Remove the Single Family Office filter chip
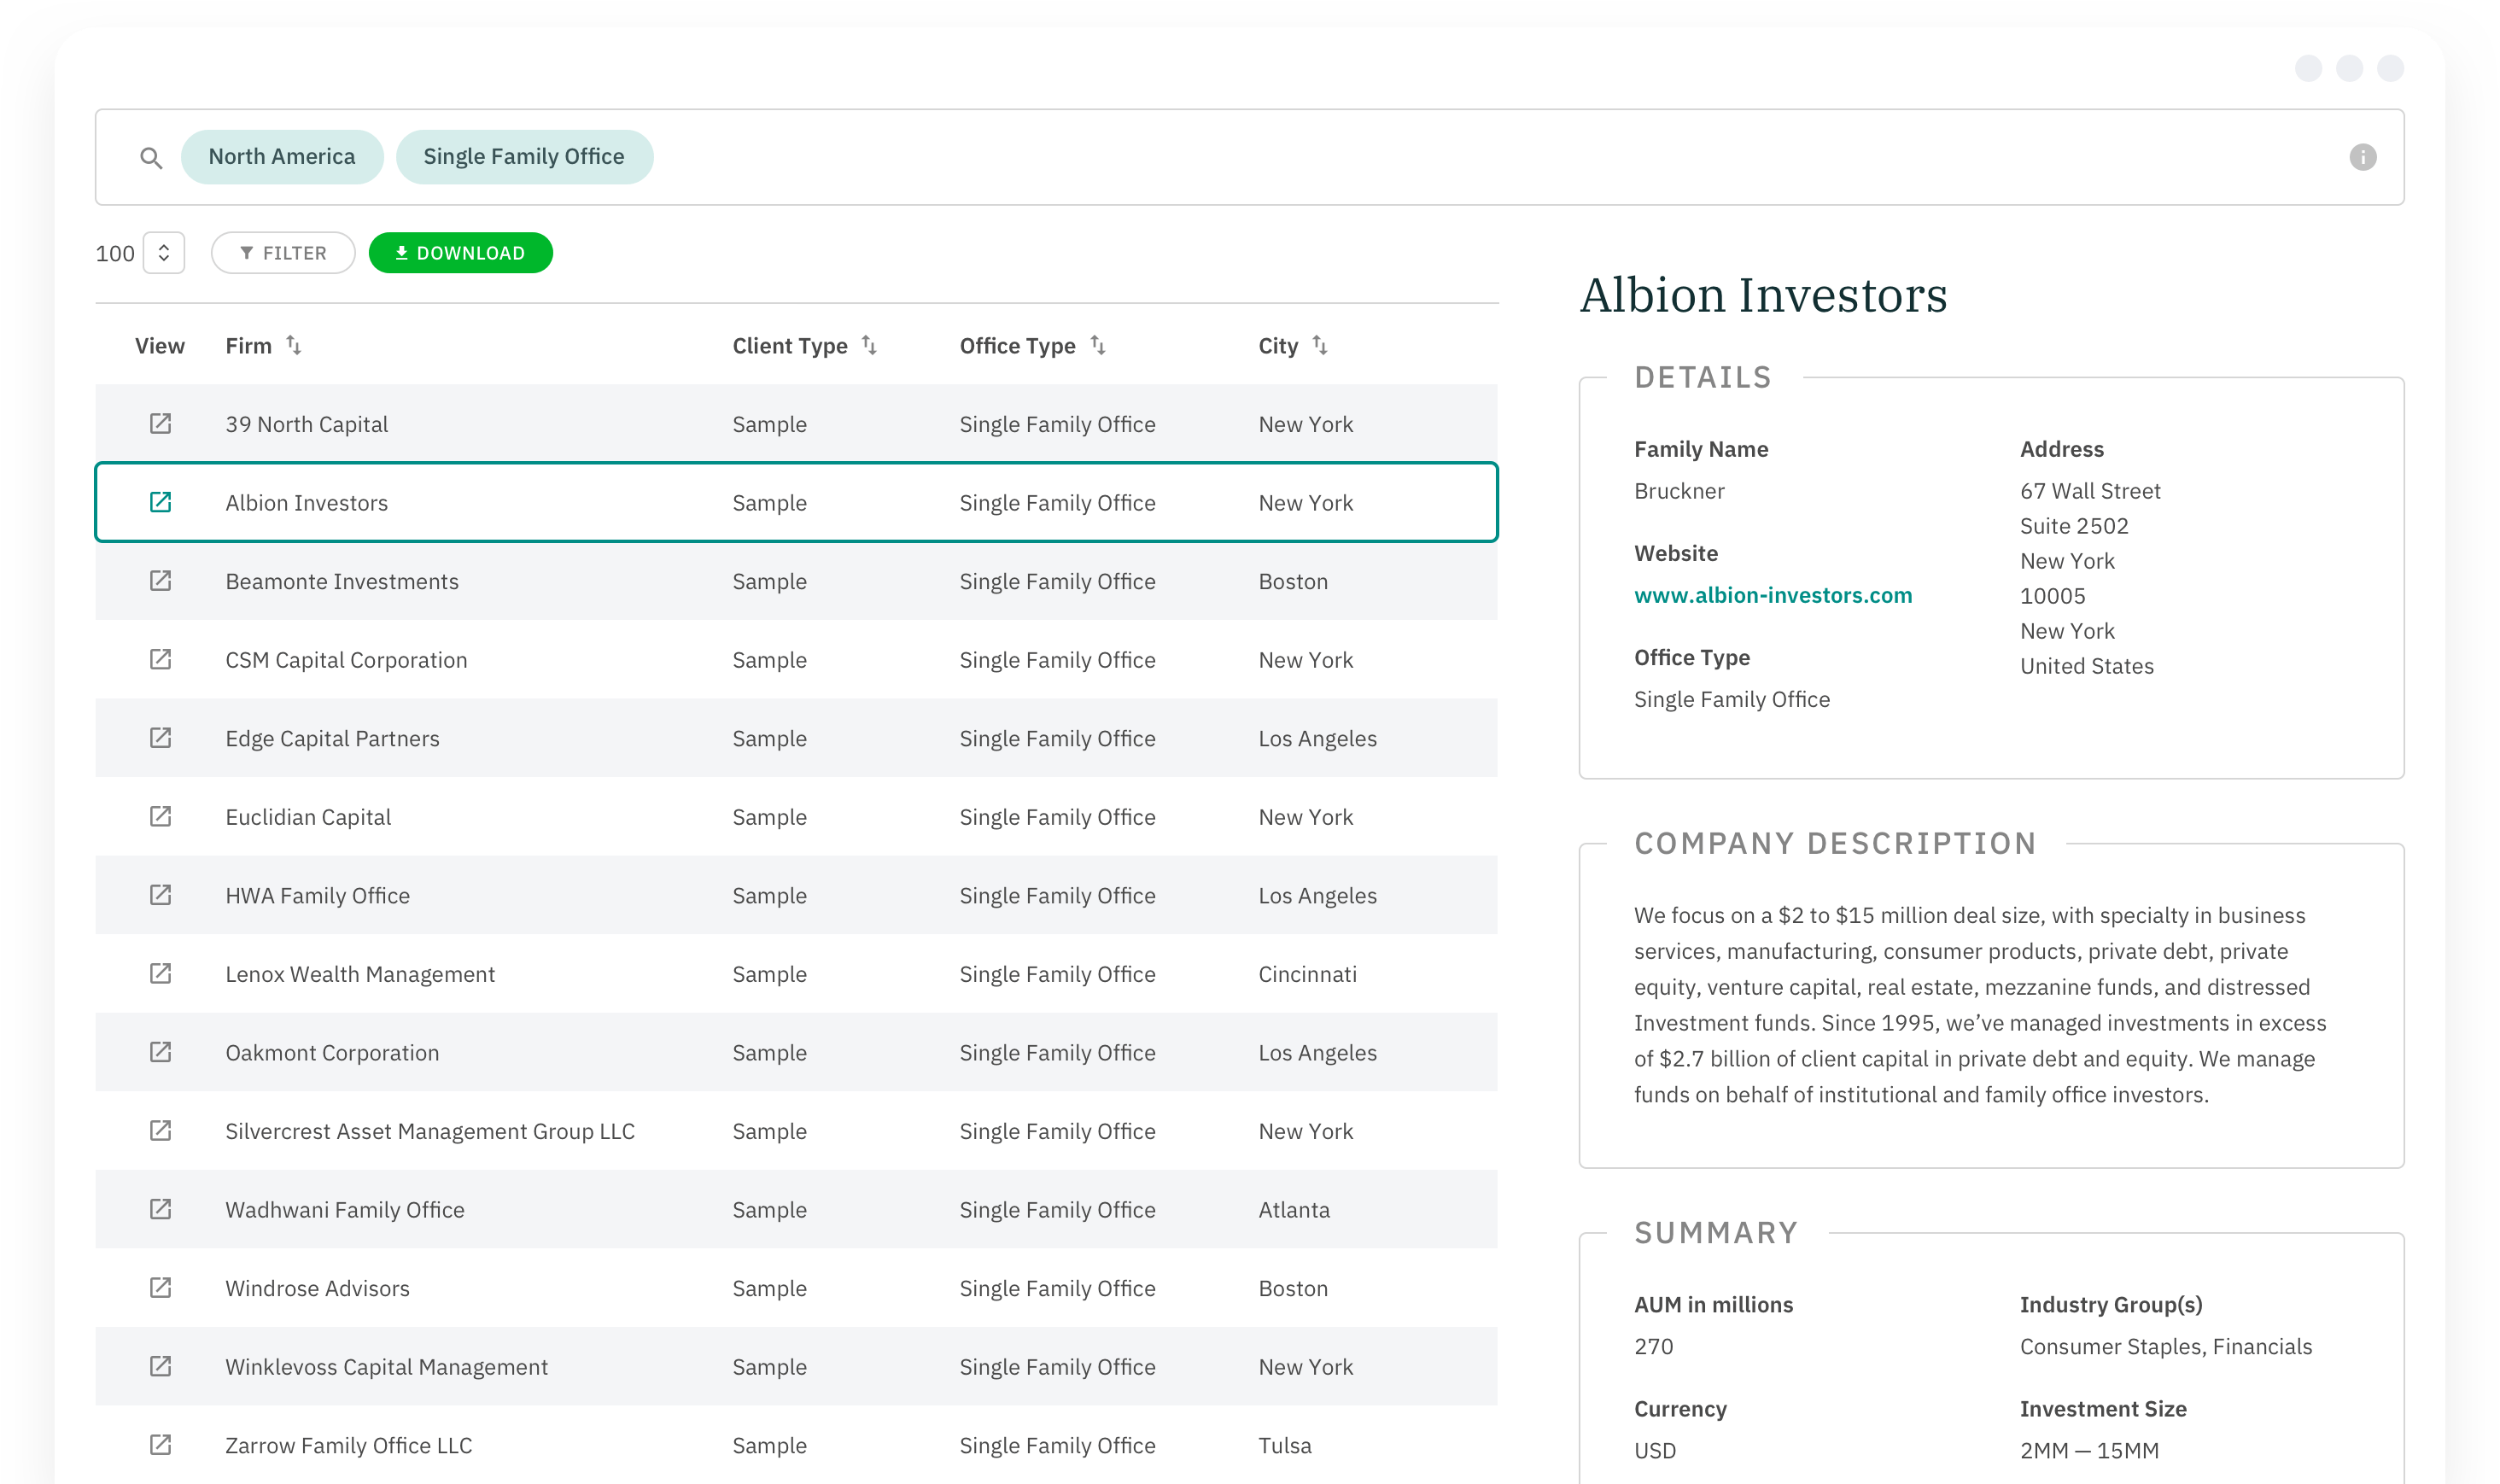The width and height of the screenshot is (2500, 1484). tap(524, 156)
